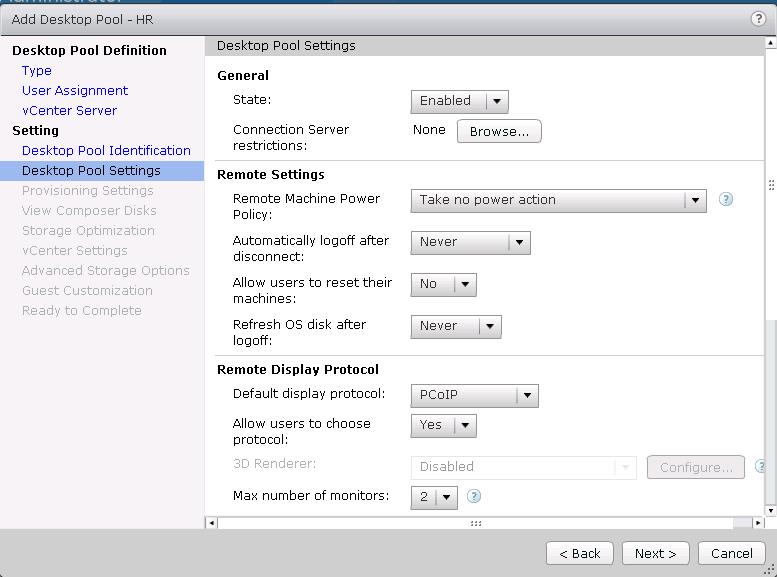Click help icon beside Remote Machine Power Policy
777x577 pixels.
(726, 199)
